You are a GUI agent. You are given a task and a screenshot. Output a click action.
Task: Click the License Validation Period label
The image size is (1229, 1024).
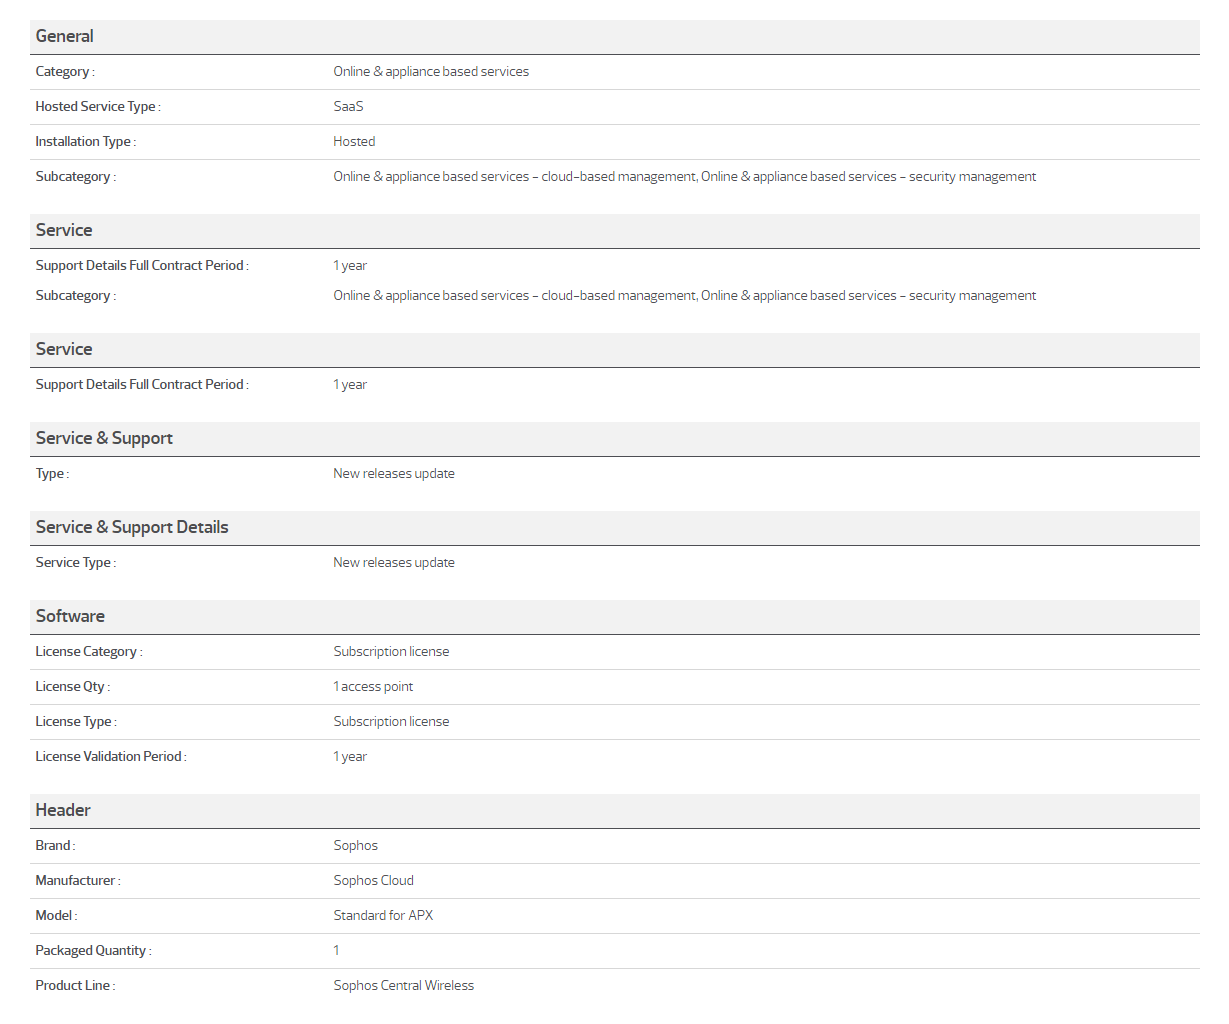[x=110, y=757]
